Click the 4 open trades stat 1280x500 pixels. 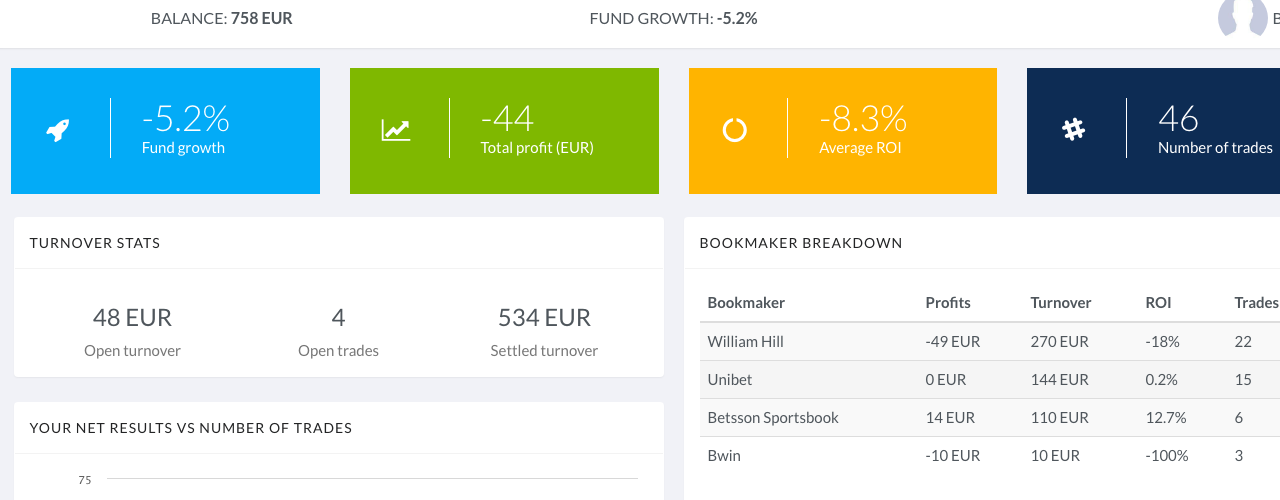[338, 318]
